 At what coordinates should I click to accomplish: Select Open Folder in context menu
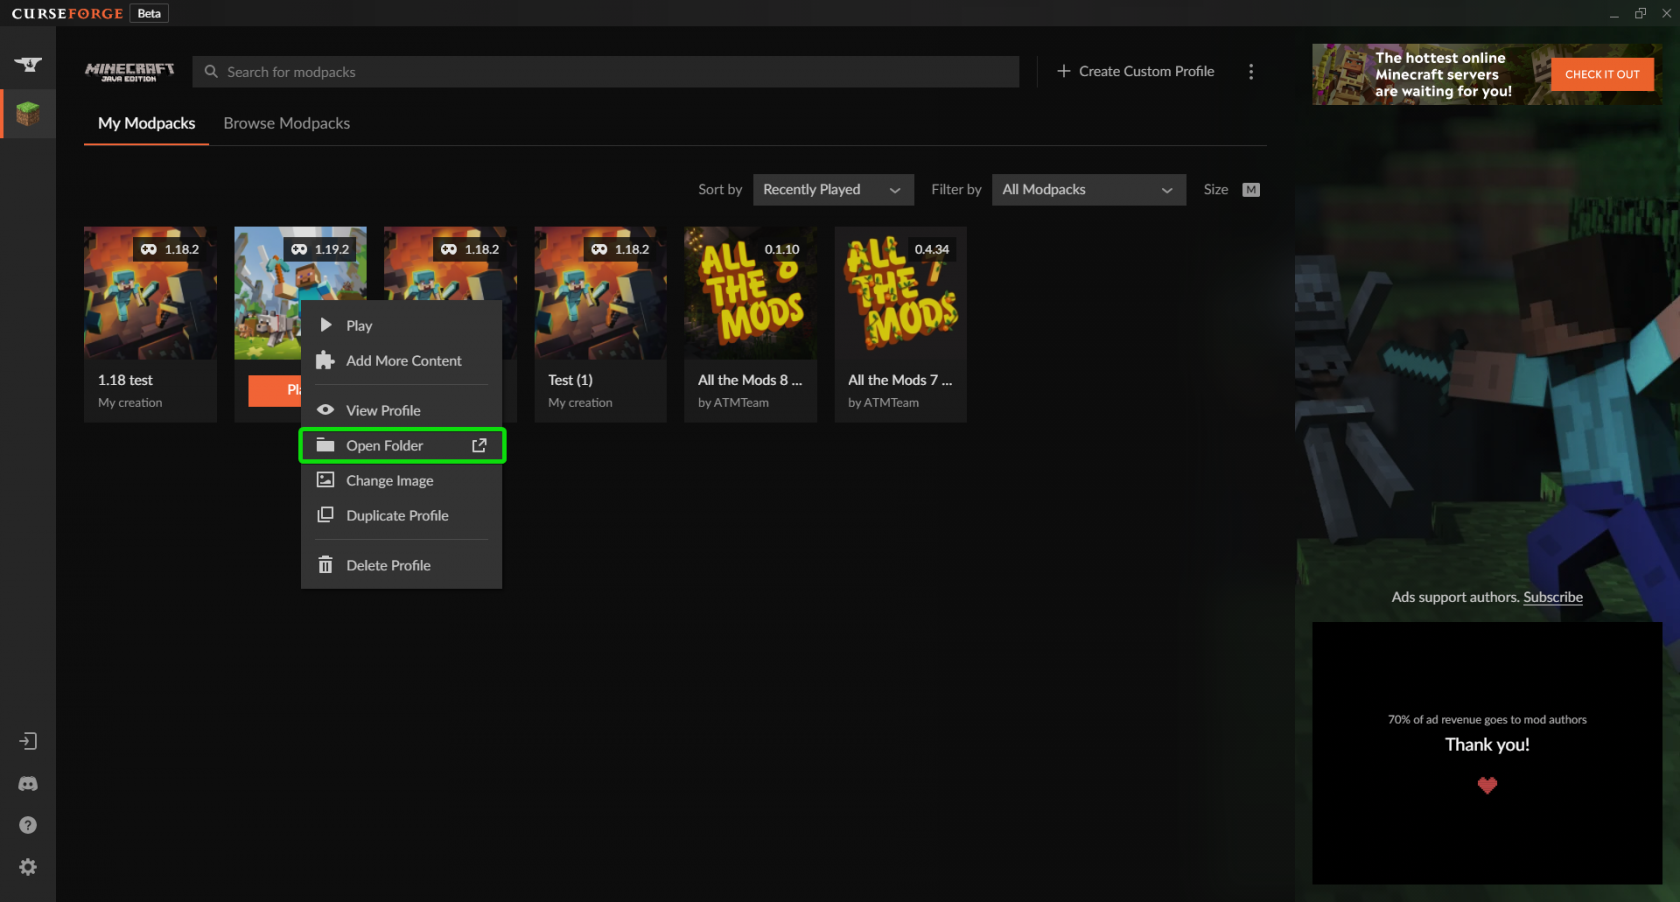[x=401, y=445]
